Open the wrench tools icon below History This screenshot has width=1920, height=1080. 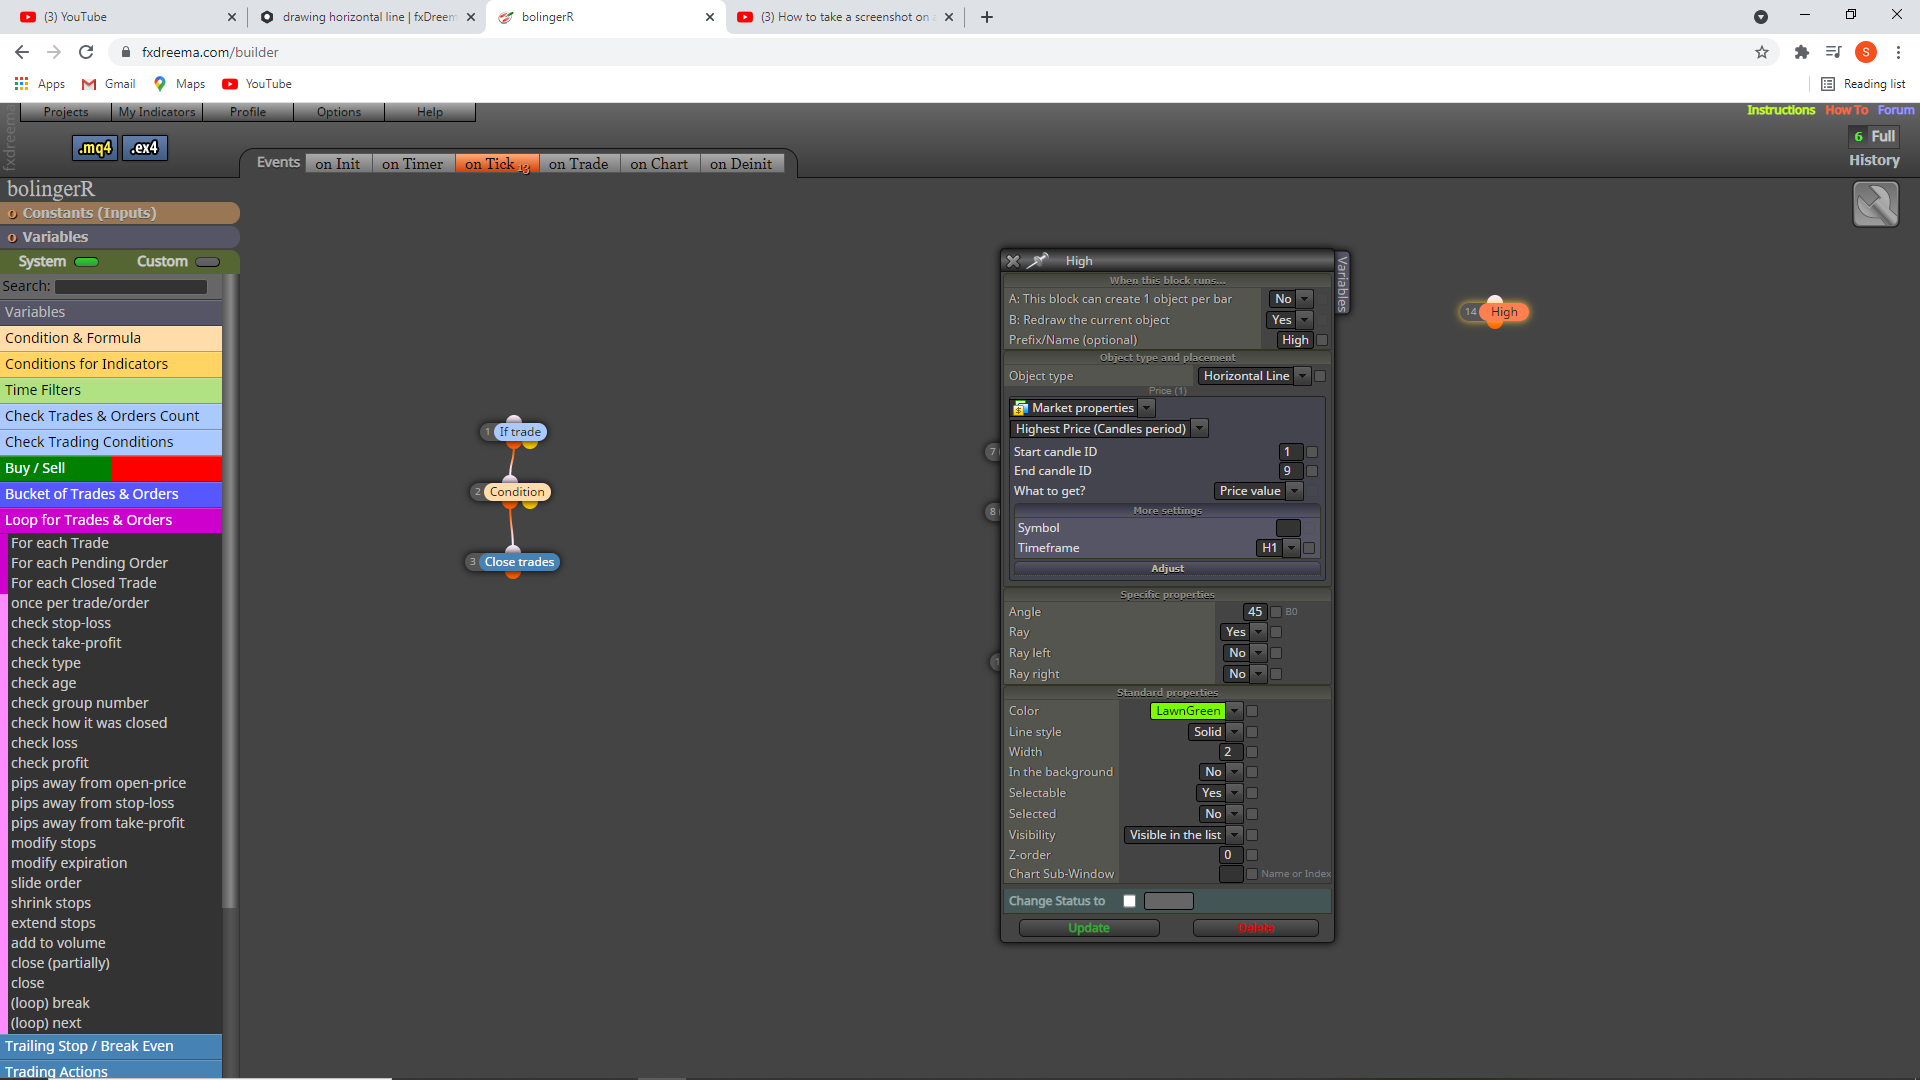[1875, 205]
